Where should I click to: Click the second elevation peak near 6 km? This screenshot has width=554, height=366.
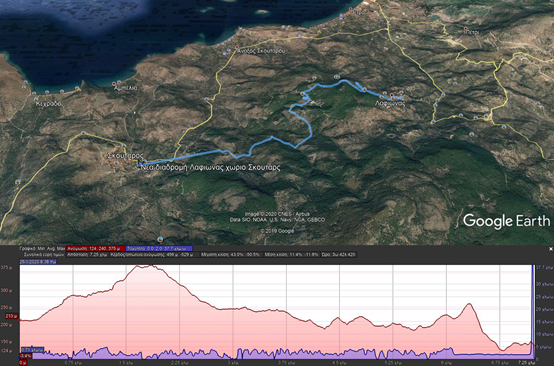(x=469, y=304)
